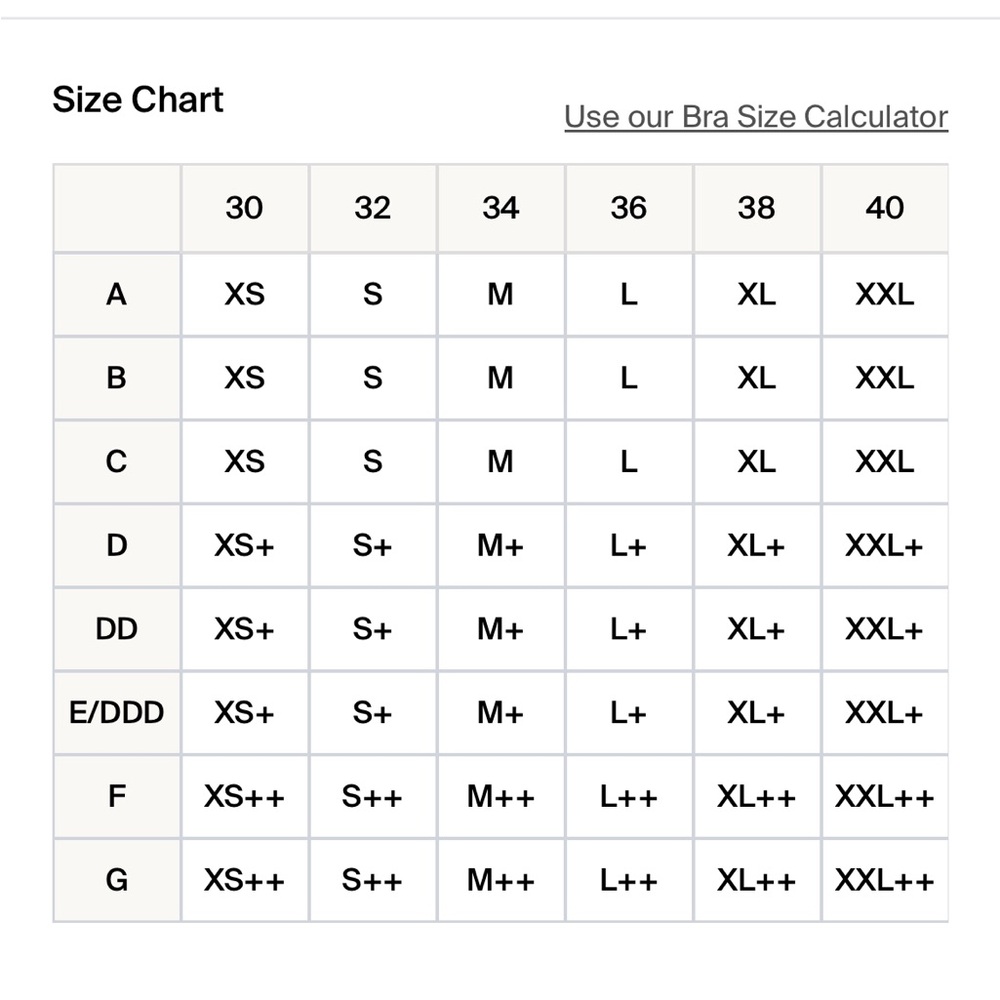The image size is (1000, 1000).
Task: Click the cup A row label
Action: click(117, 295)
